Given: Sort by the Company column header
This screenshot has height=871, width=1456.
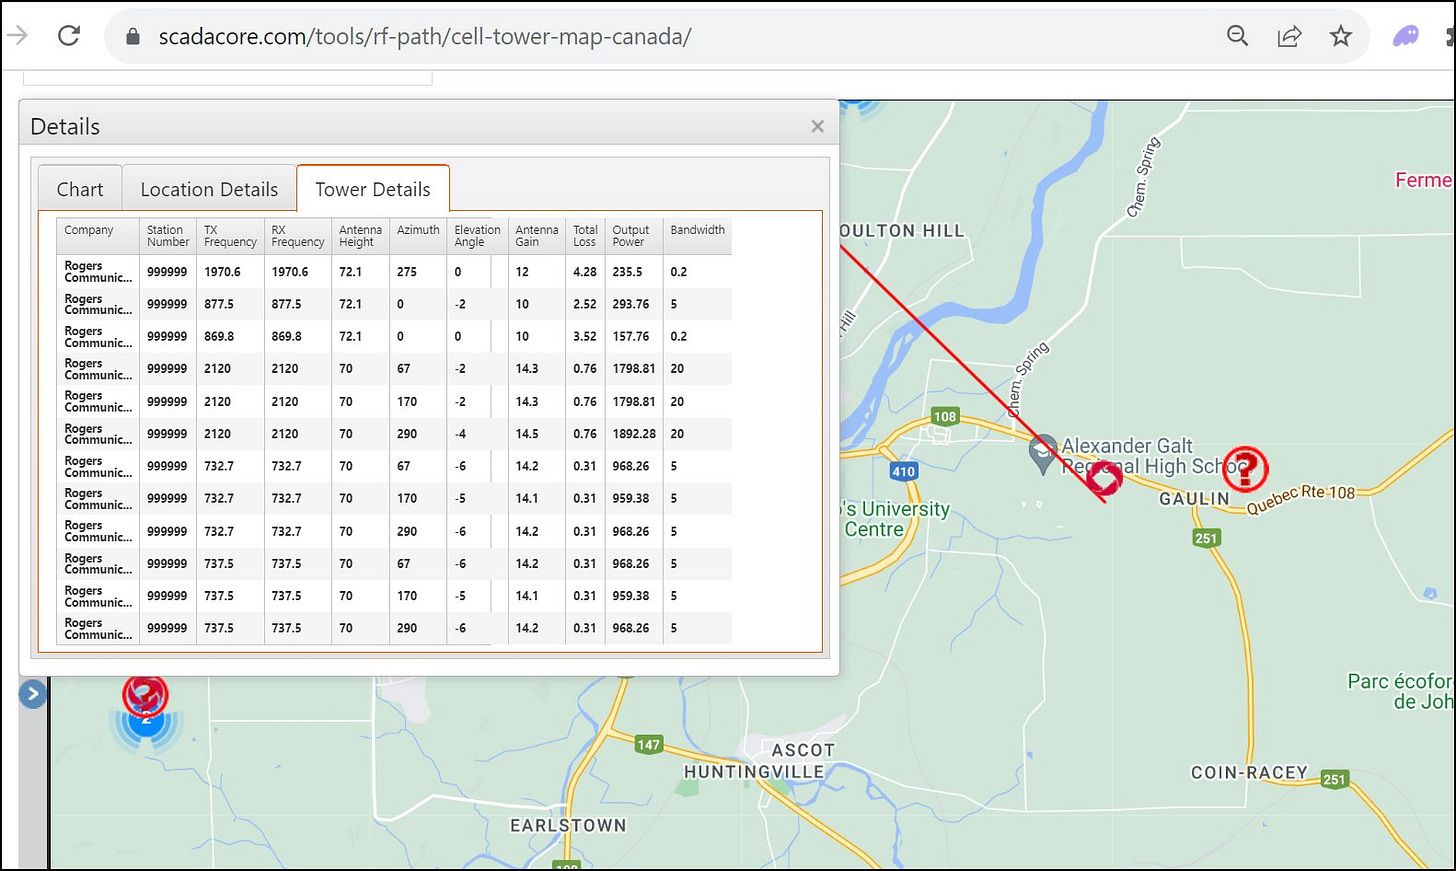Looking at the screenshot, I should (x=98, y=236).
